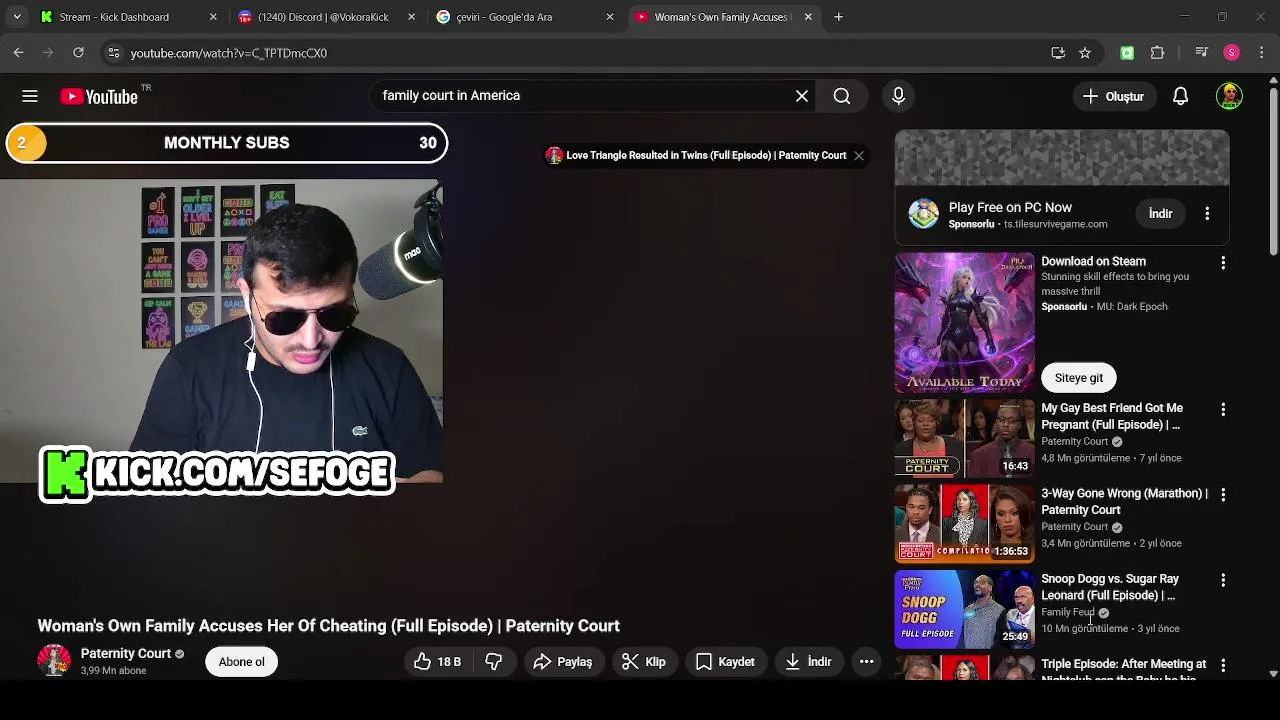1280x720 pixels.
Task: Open the YouTube account avatar menu
Action: [1229, 96]
